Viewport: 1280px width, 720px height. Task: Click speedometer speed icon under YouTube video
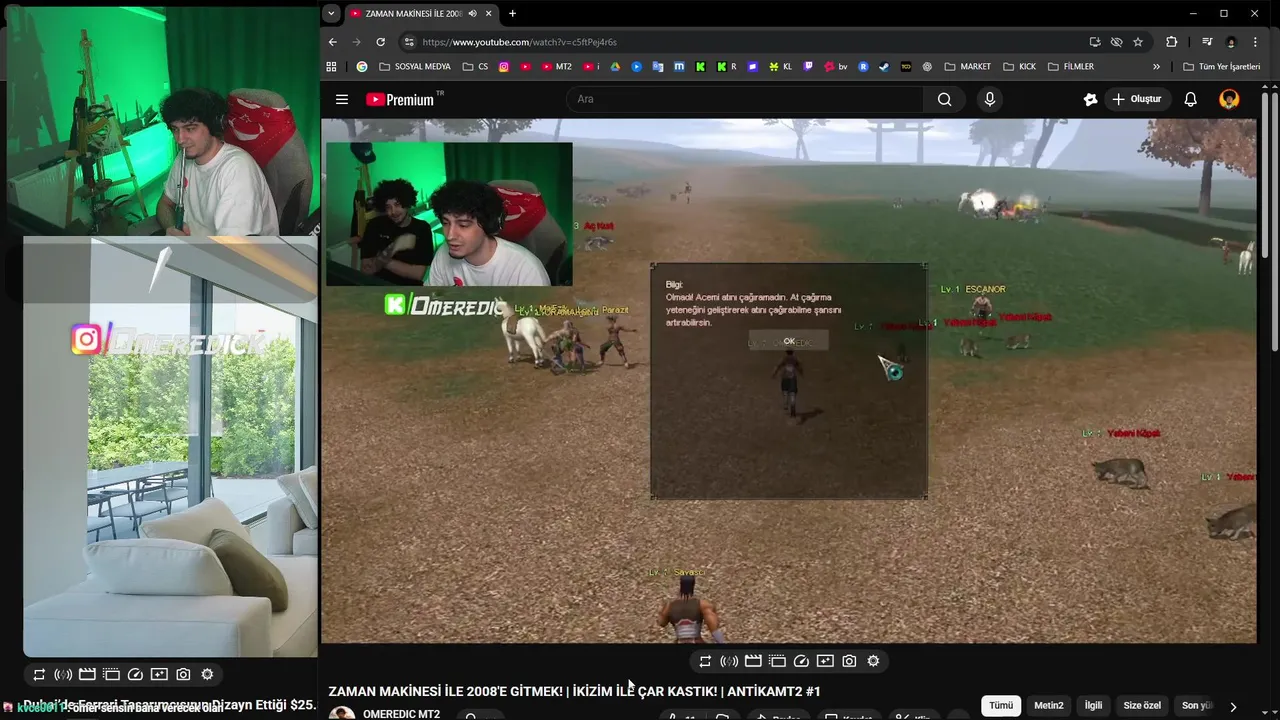801,661
